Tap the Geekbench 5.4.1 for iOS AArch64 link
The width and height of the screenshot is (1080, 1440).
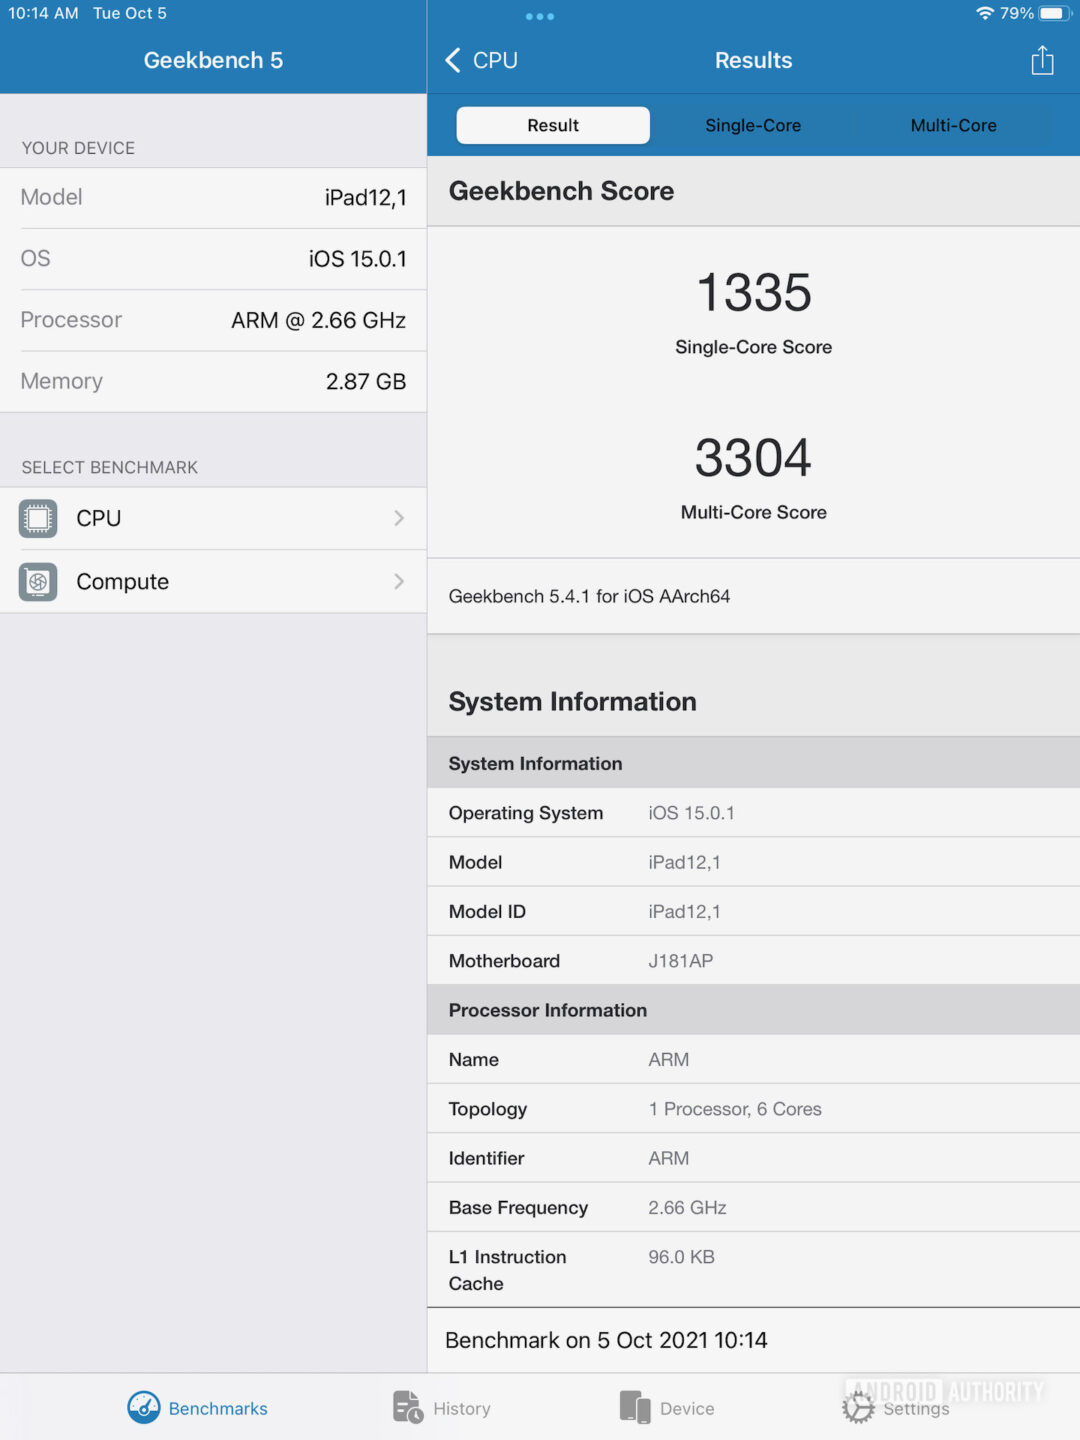(x=589, y=596)
